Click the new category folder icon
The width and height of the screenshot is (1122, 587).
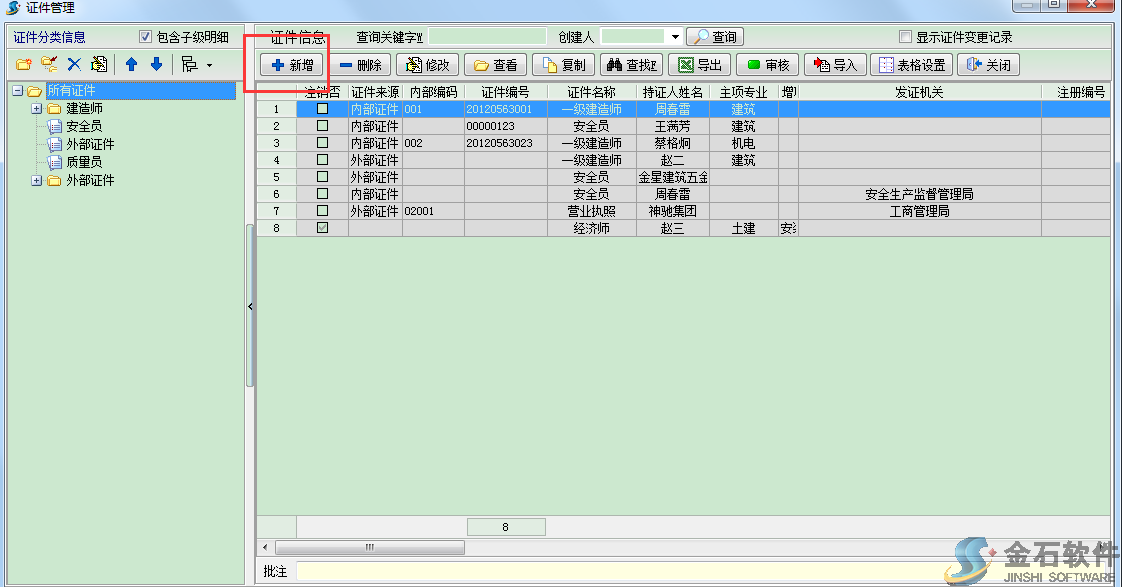tap(24, 65)
